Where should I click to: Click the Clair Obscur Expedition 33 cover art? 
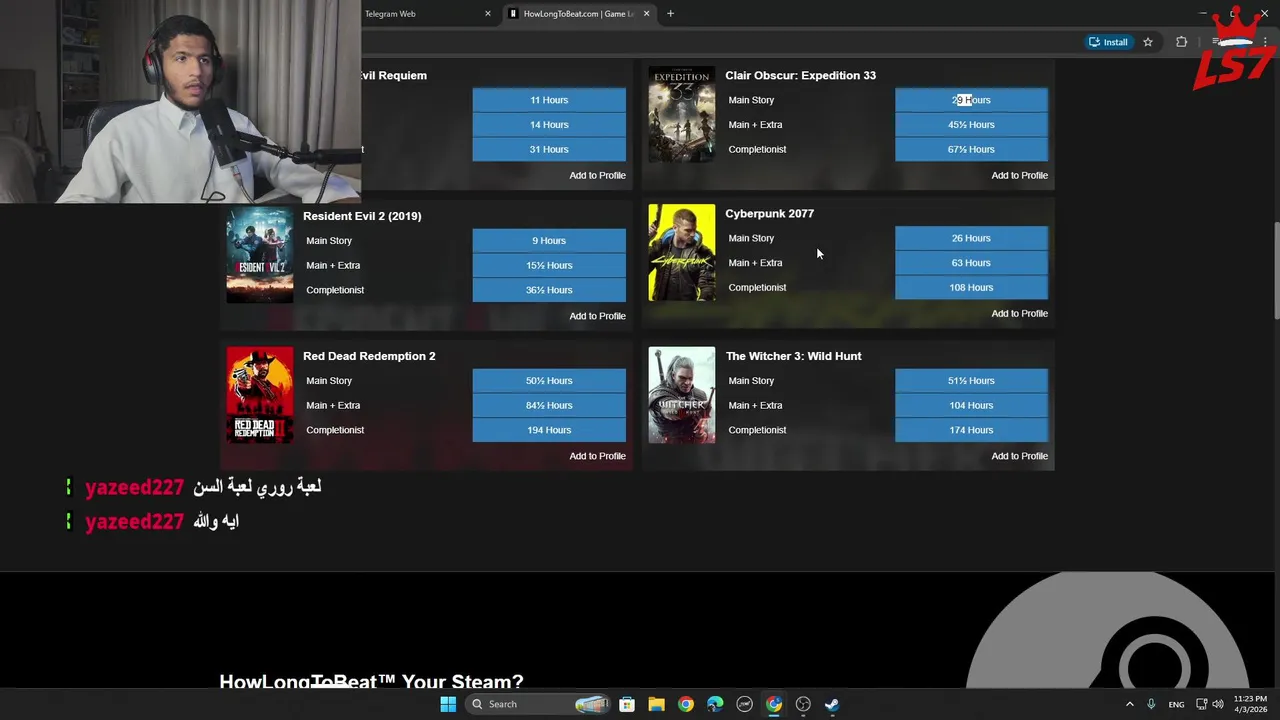pyautogui.click(x=681, y=114)
